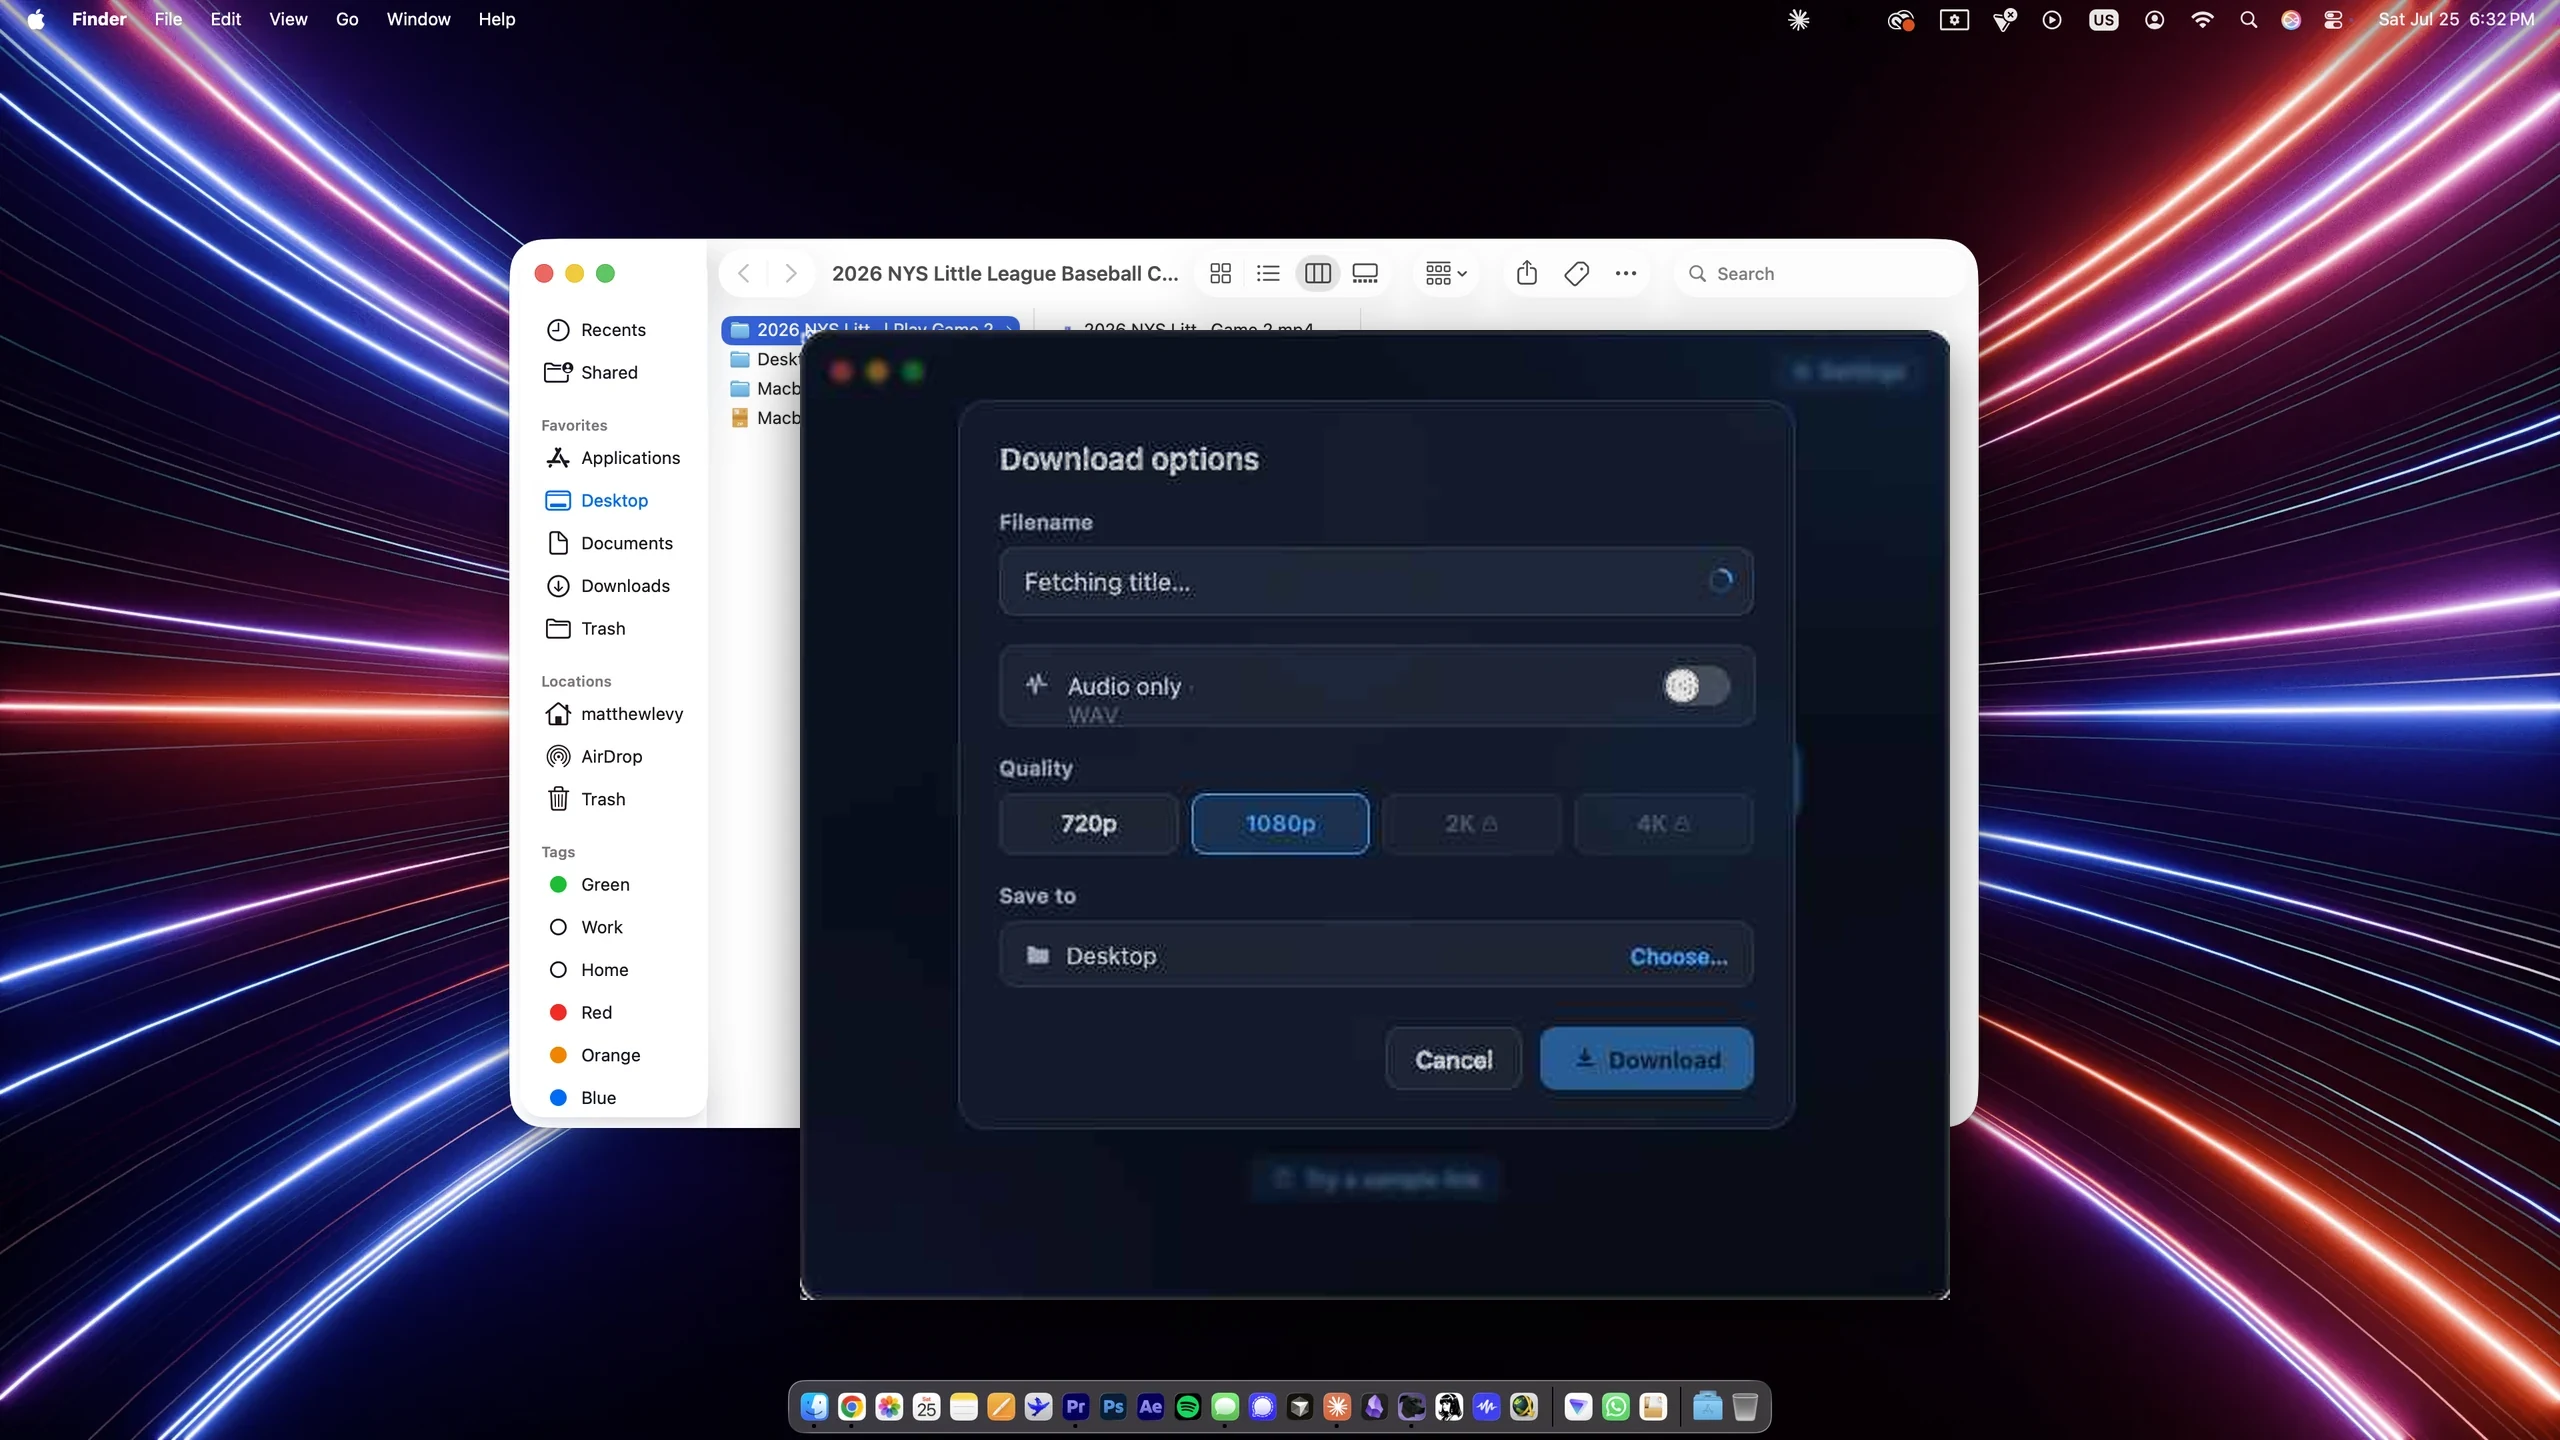This screenshot has height=1440, width=2560.
Task: Open Finder Go menu
Action: pyautogui.click(x=347, y=19)
